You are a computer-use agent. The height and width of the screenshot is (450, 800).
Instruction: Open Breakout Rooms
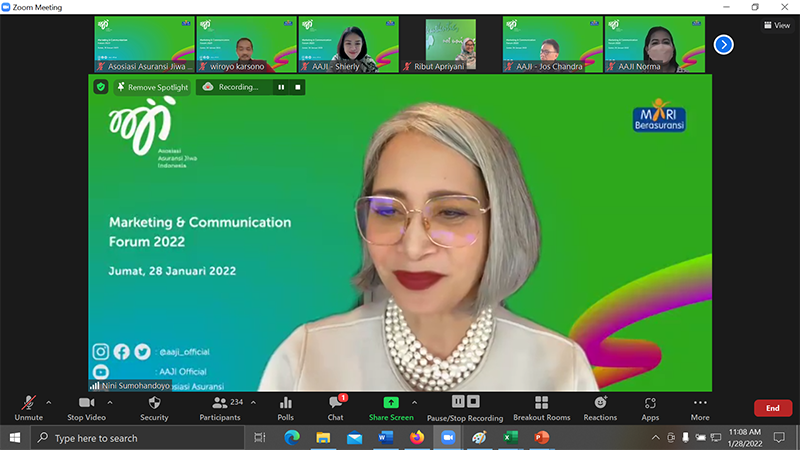tap(542, 408)
